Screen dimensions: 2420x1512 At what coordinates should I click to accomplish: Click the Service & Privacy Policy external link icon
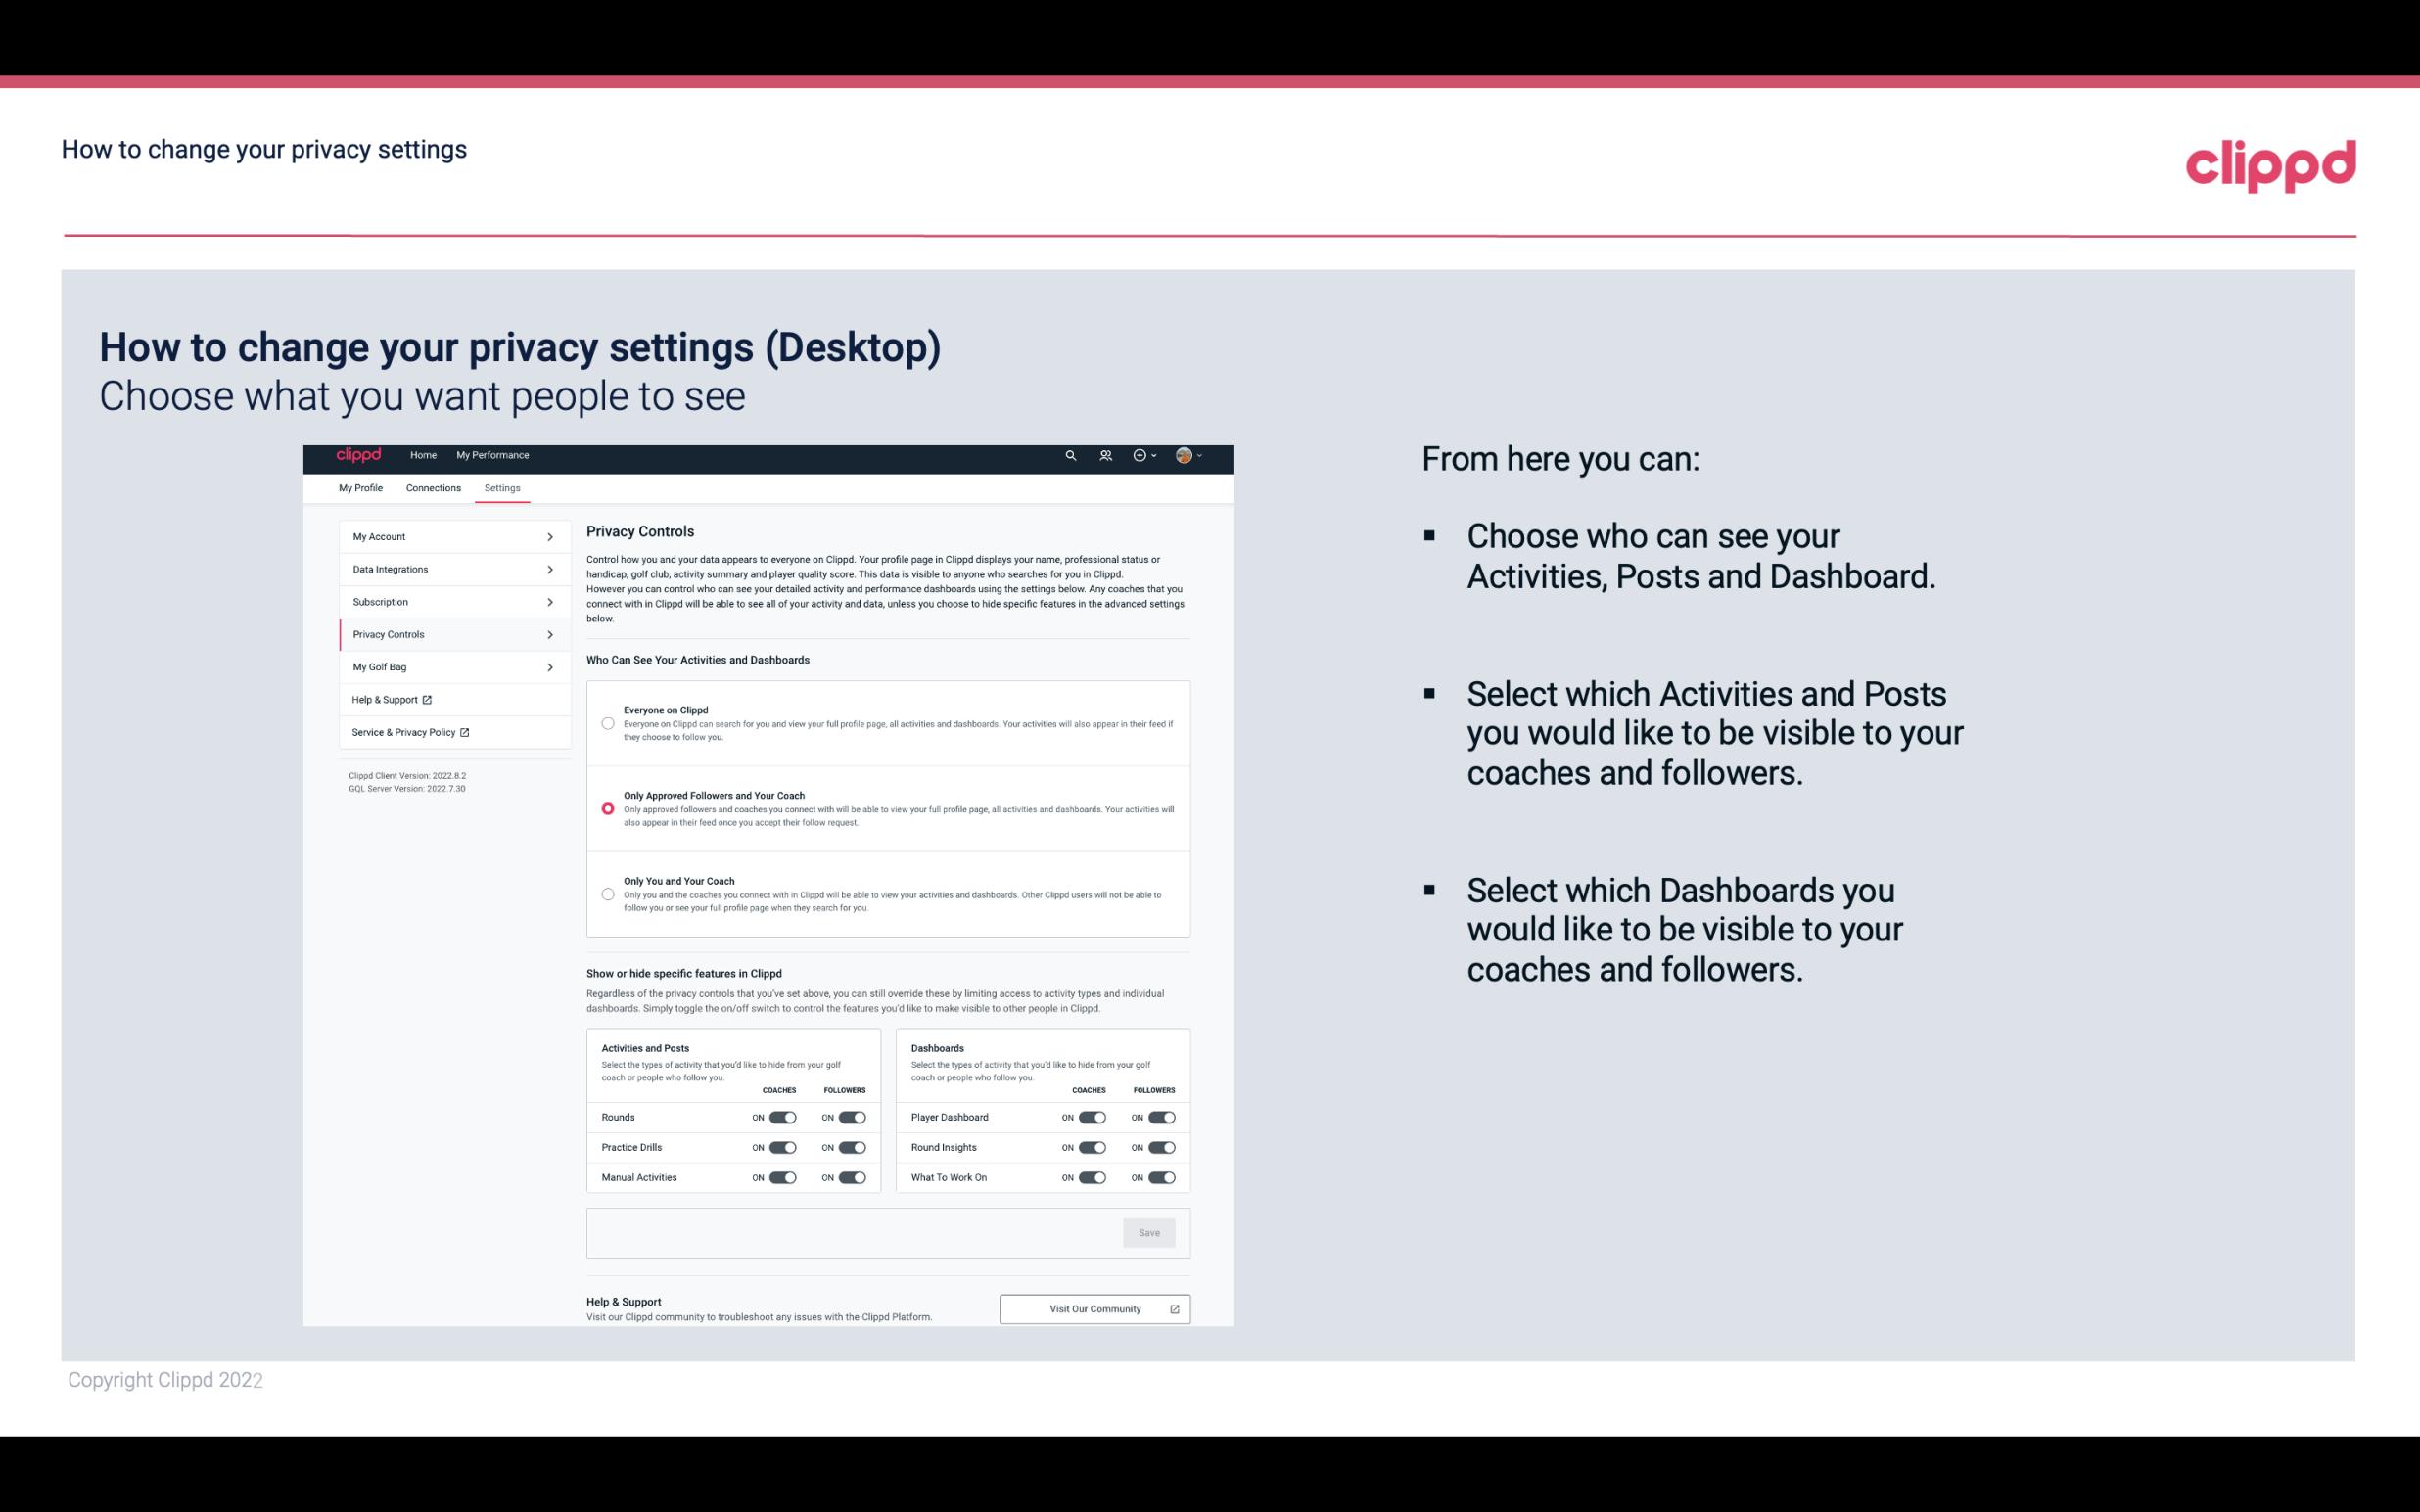point(465,732)
